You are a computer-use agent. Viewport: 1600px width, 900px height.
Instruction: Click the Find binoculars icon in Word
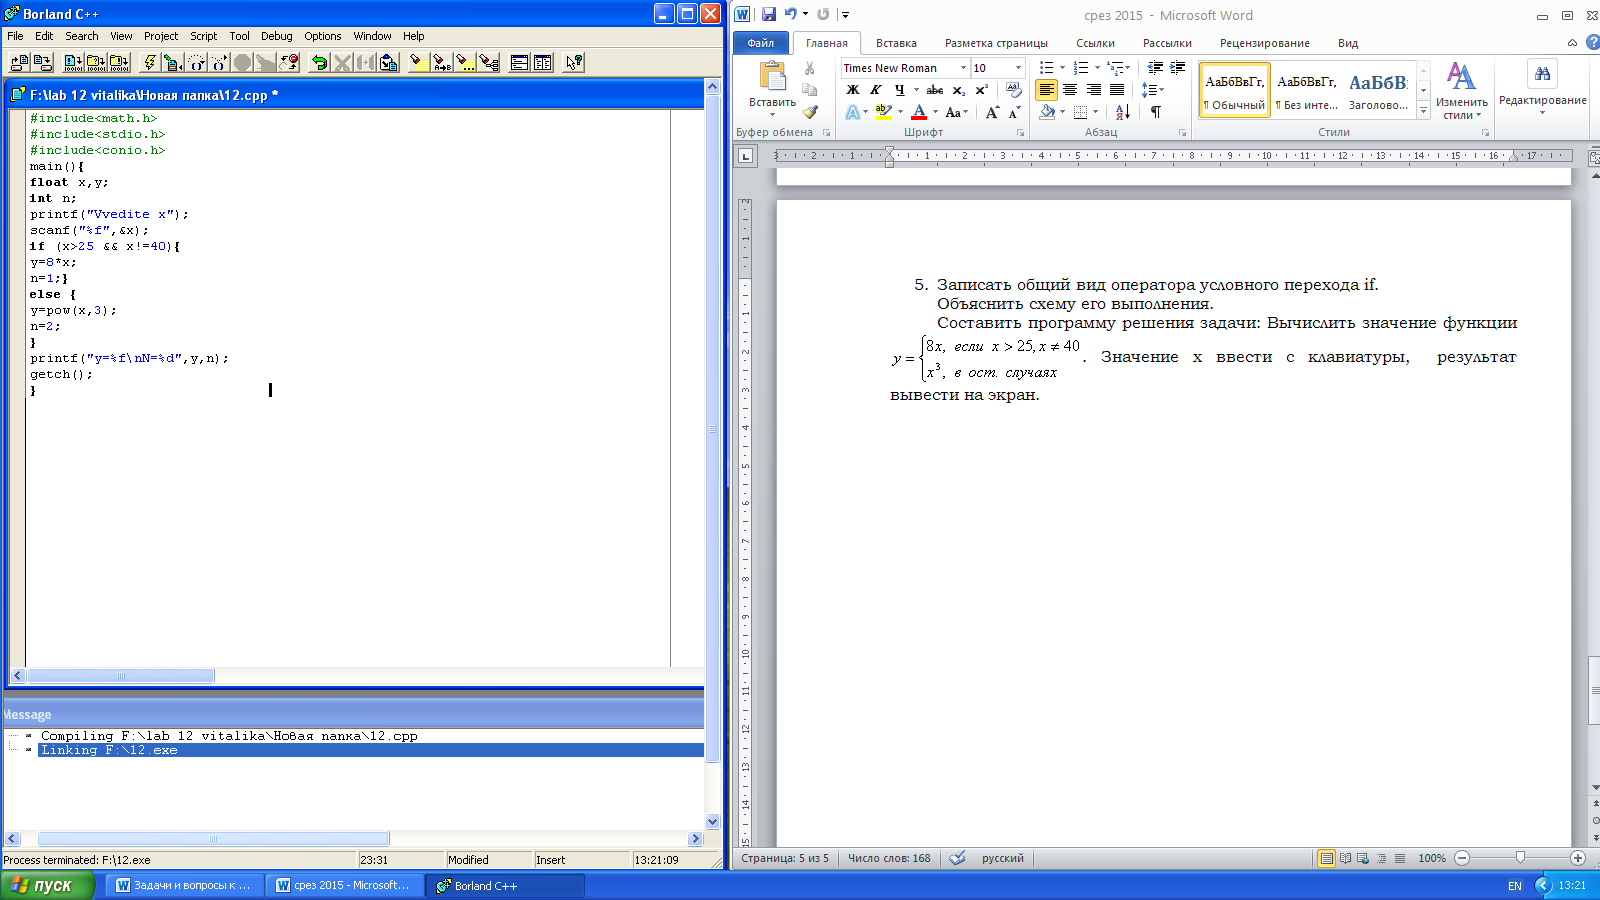(1542, 74)
